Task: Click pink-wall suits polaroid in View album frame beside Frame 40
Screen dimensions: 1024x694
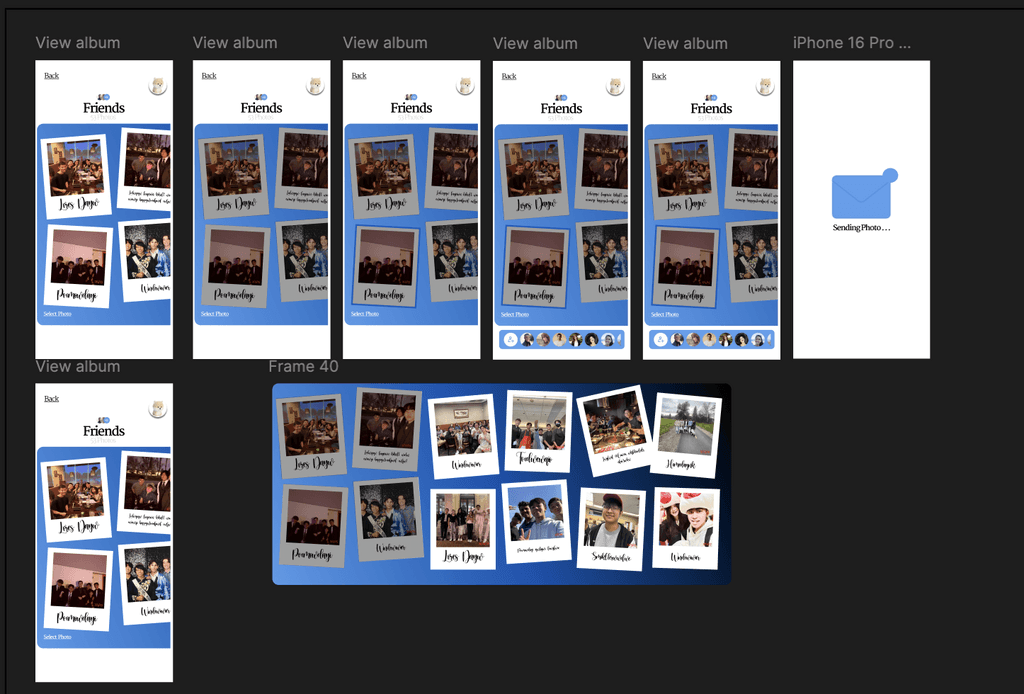Action: pyautogui.click(x=78, y=588)
